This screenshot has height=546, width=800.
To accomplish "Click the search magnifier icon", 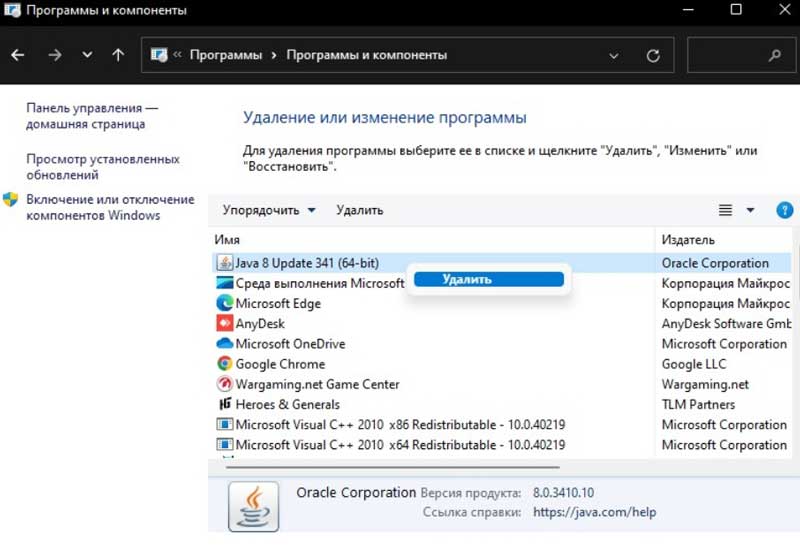I will [x=774, y=55].
